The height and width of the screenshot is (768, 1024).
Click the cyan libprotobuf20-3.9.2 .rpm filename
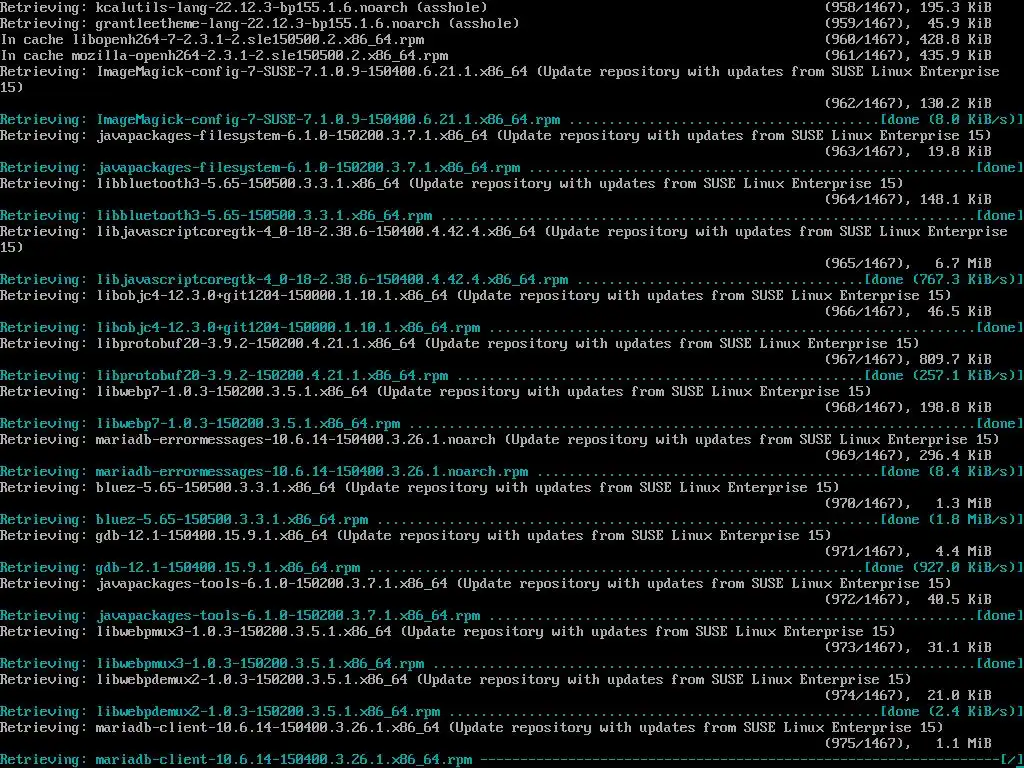pyautogui.click(x=272, y=376)
